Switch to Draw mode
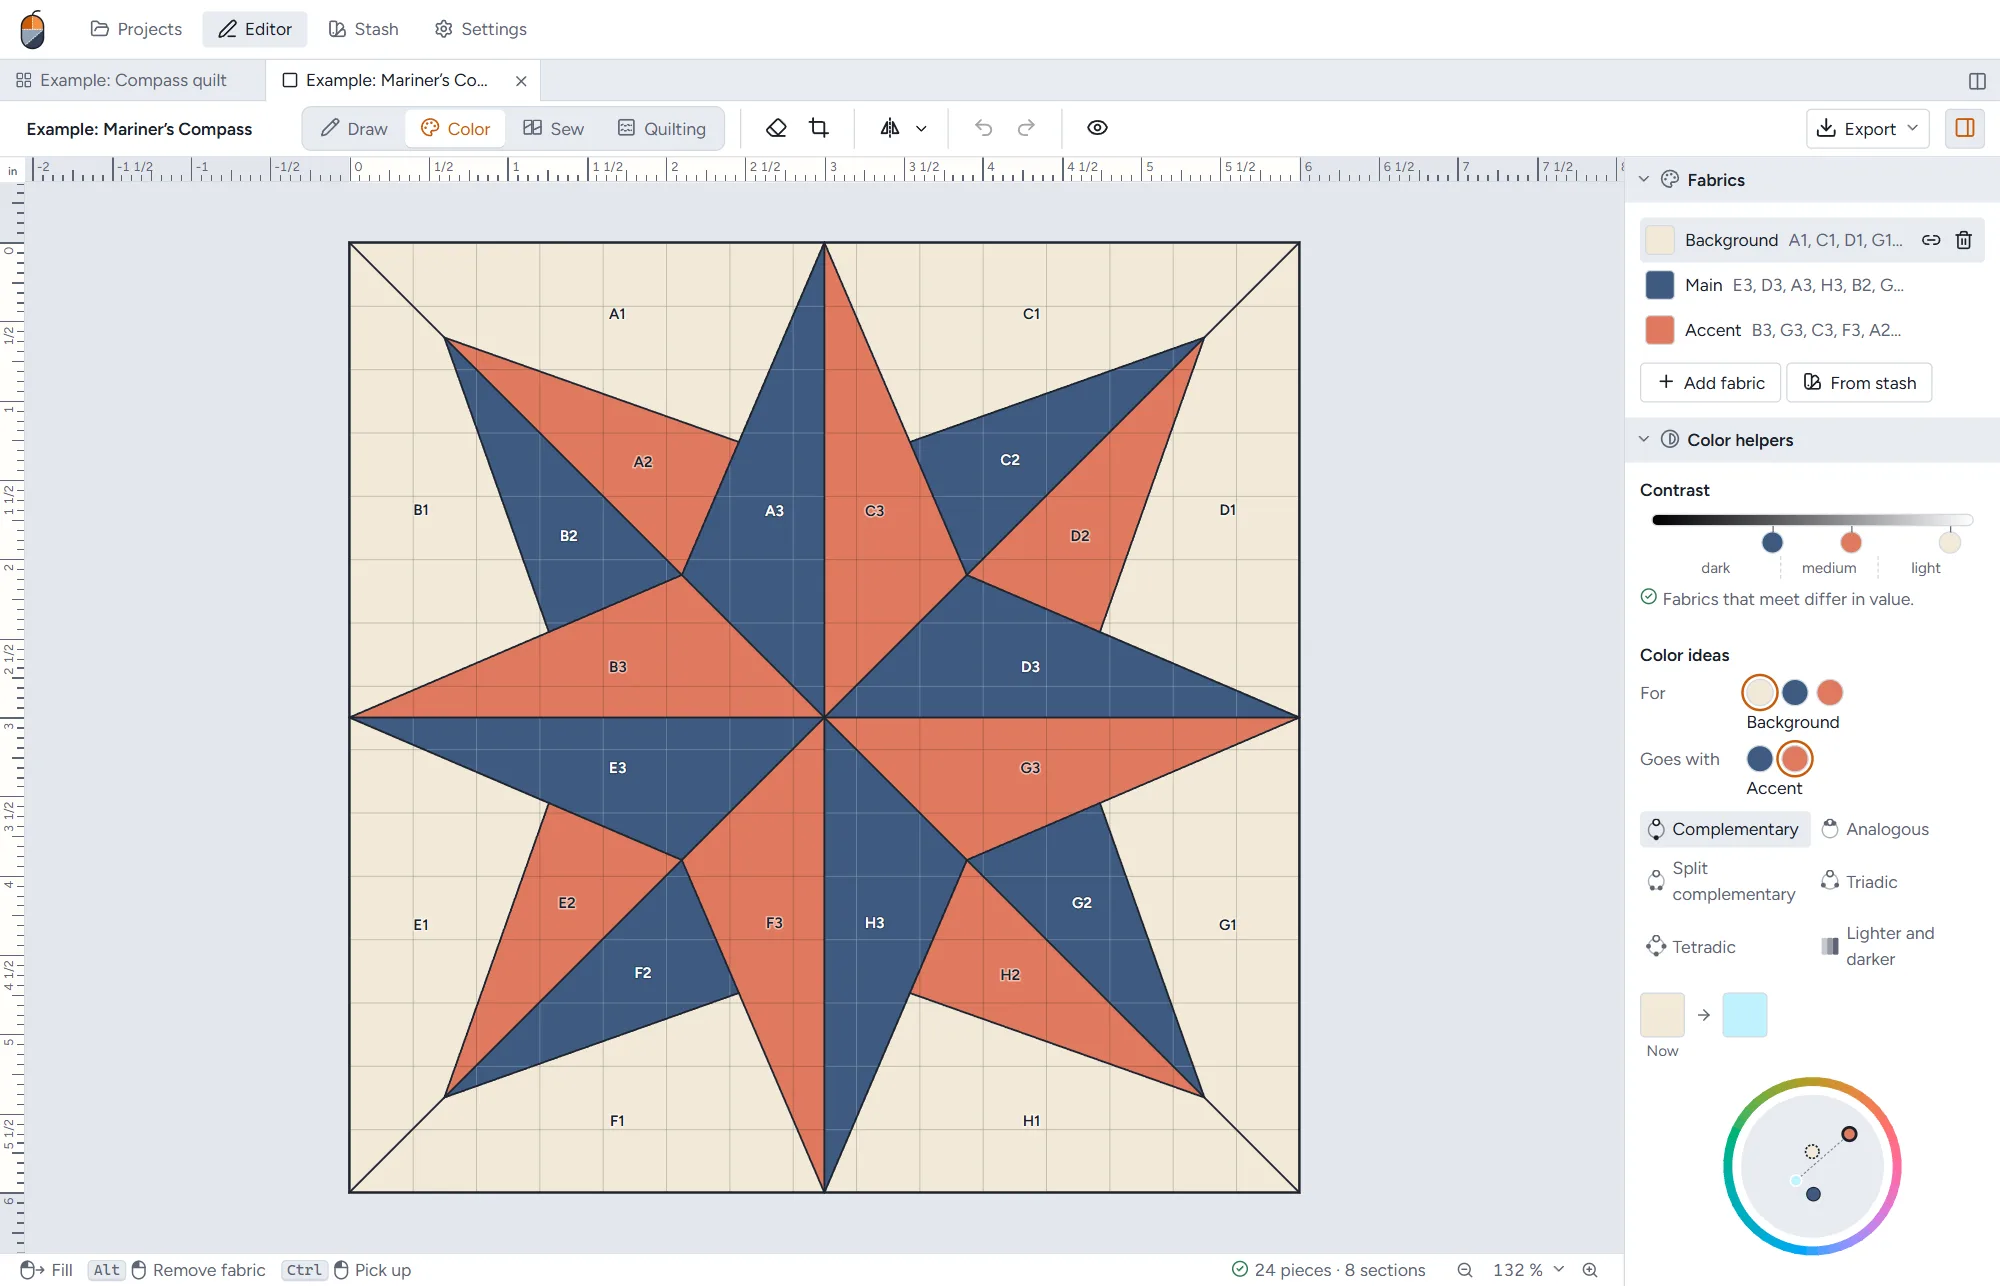The height and width of the screenshot is (1286, 2000). 354,128
